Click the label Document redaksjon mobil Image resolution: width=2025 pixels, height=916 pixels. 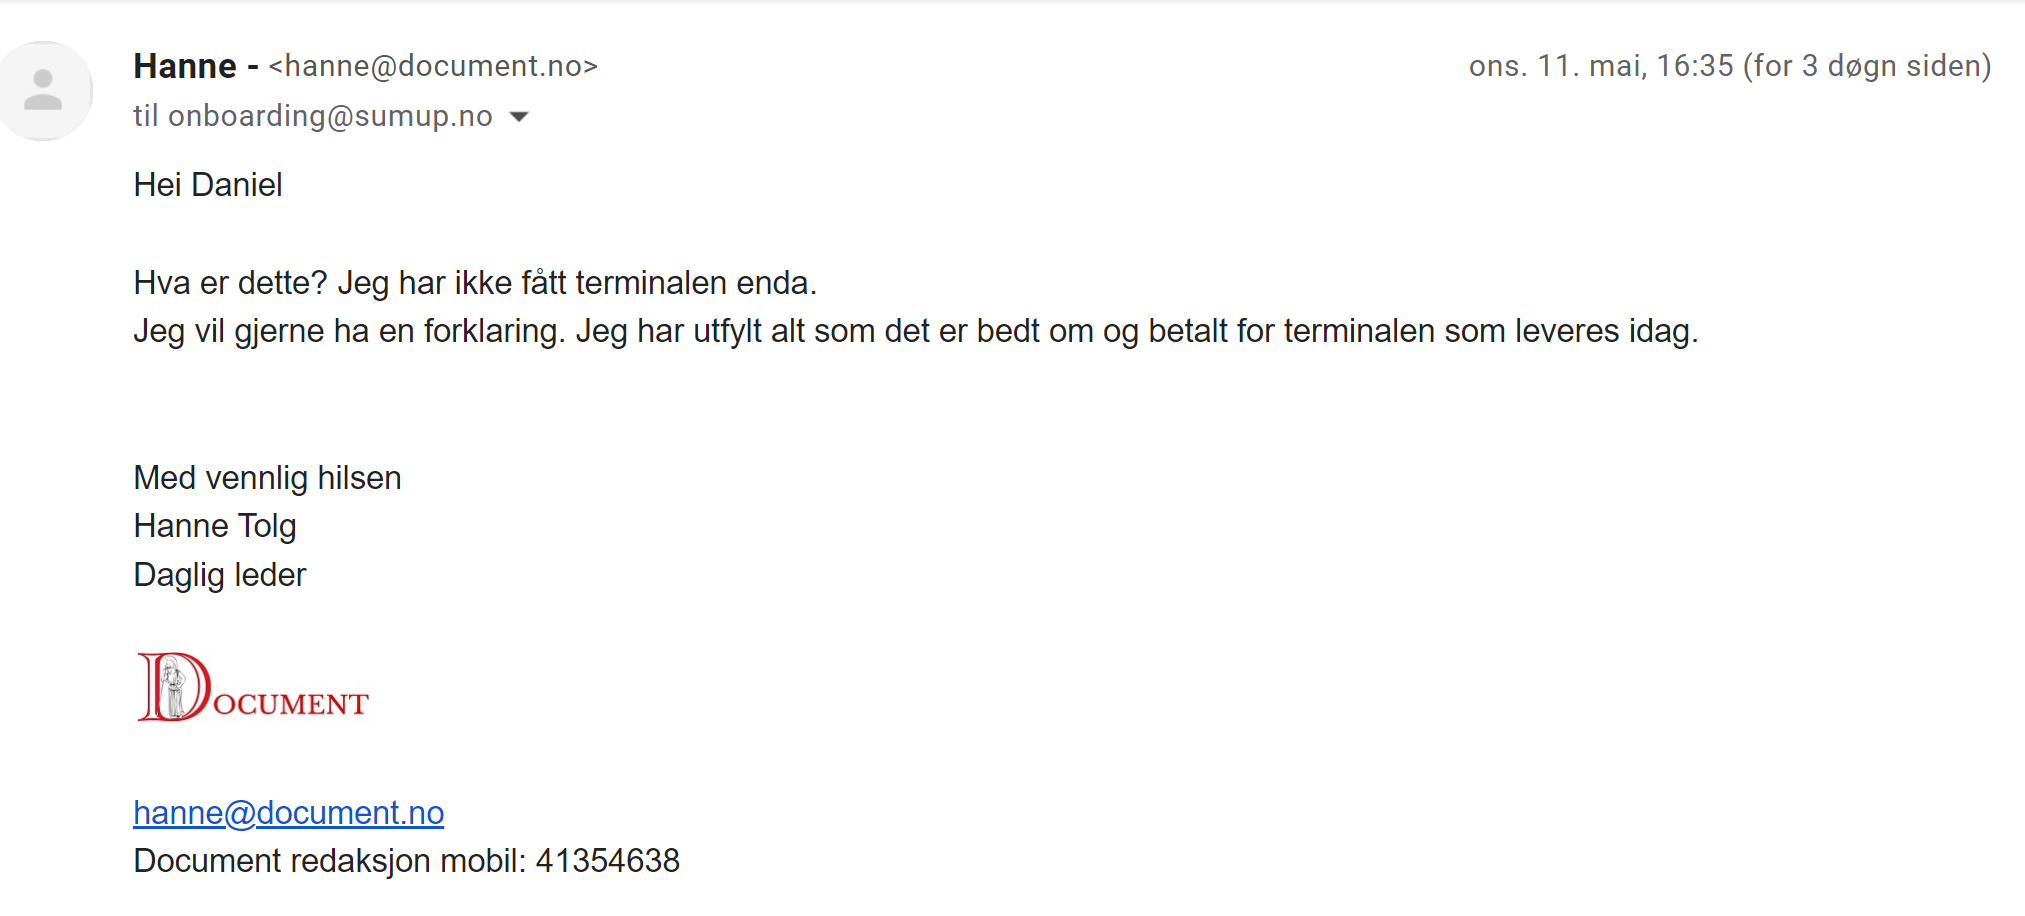[x=328, y=861]
